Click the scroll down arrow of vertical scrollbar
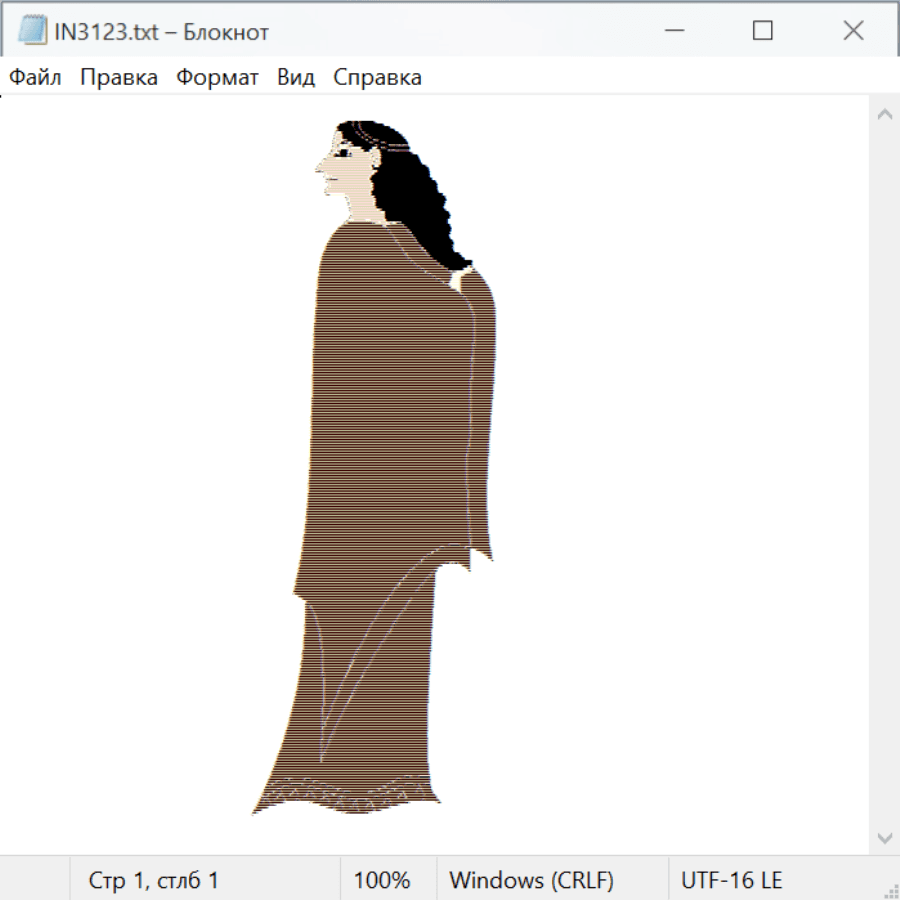This screenshot has width=900, height=900. 884,837
